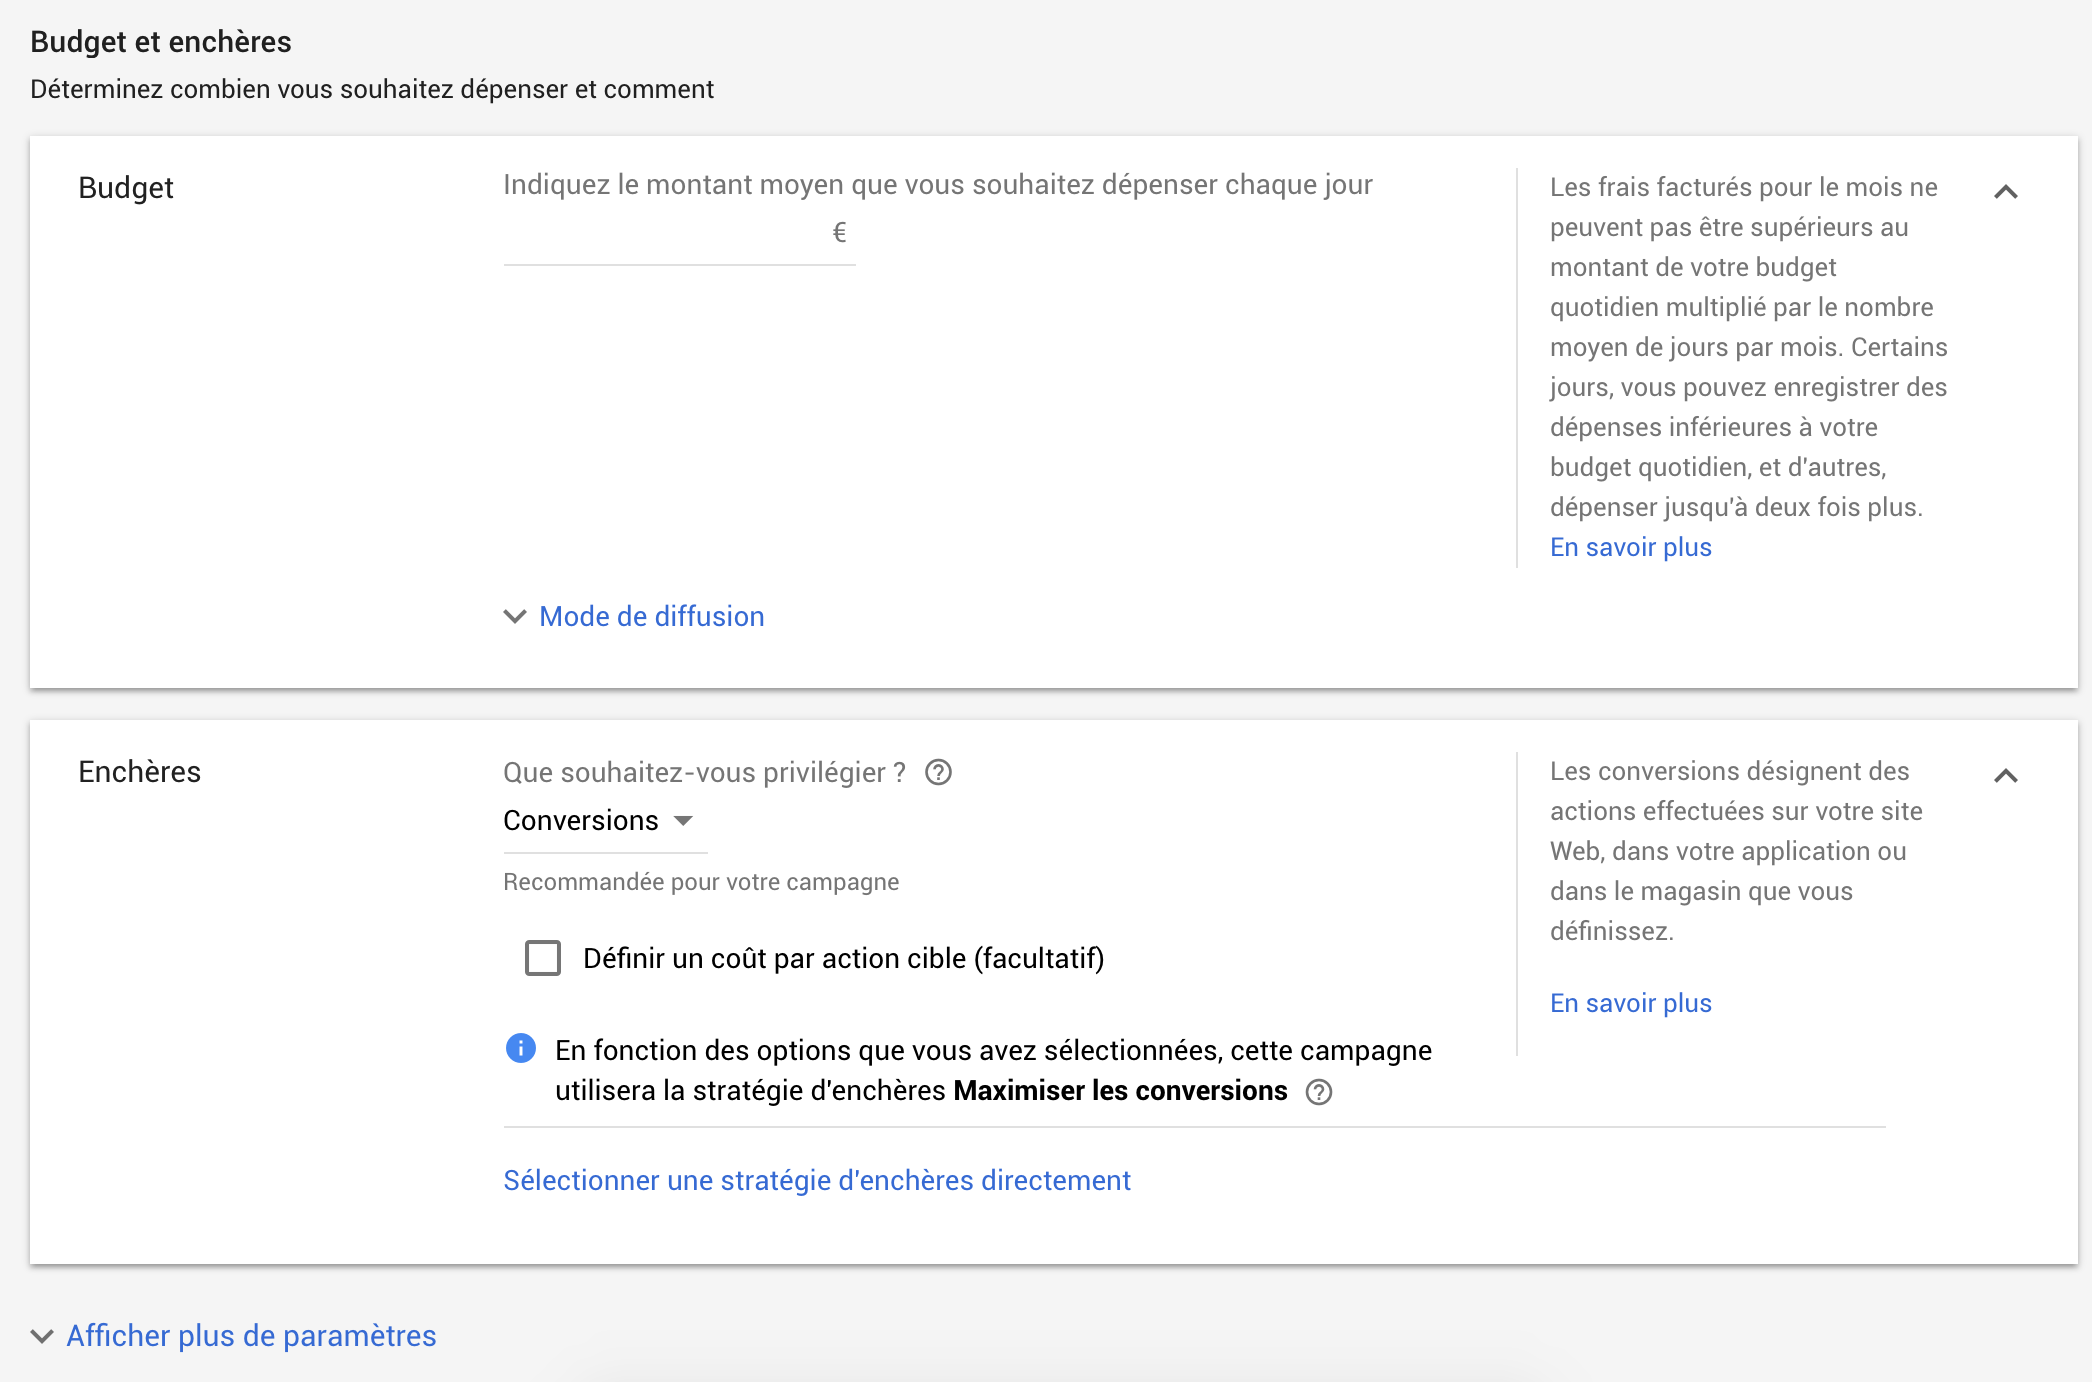Open 'En savoir plus' in the Budget help panel

click(x=1630, y=547)
